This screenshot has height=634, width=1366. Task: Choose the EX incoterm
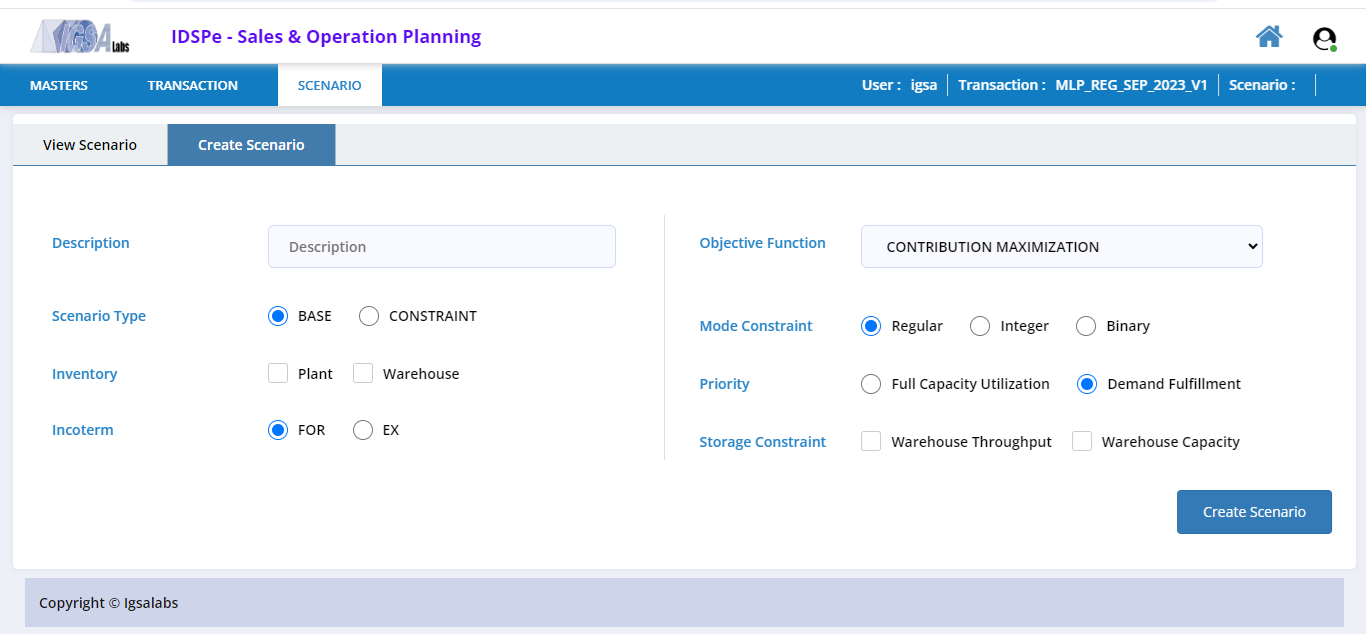(363, 430)
